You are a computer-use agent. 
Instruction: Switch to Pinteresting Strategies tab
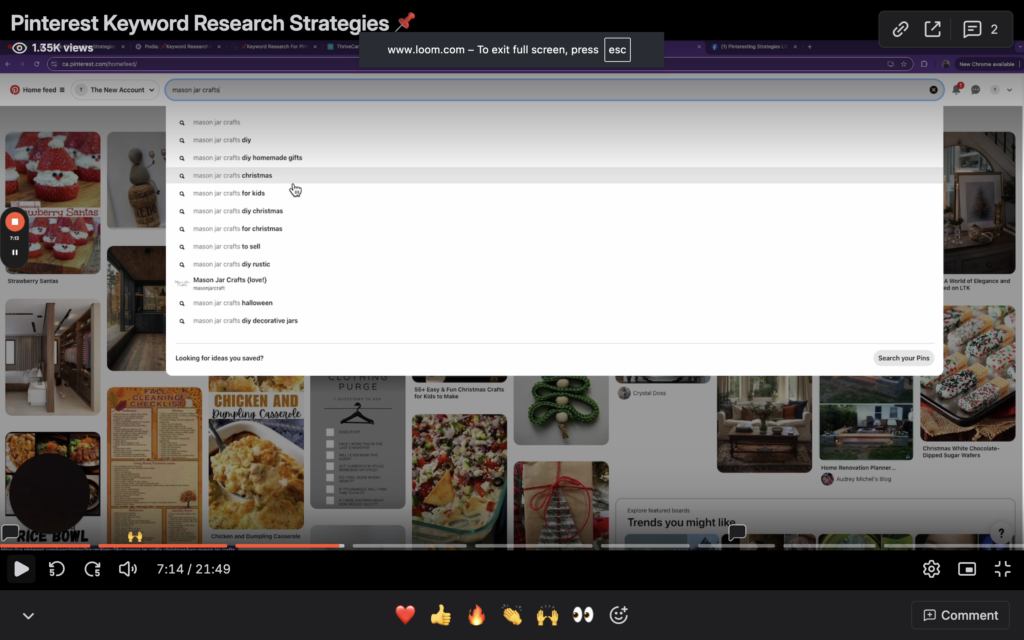(x=753, y=46)
